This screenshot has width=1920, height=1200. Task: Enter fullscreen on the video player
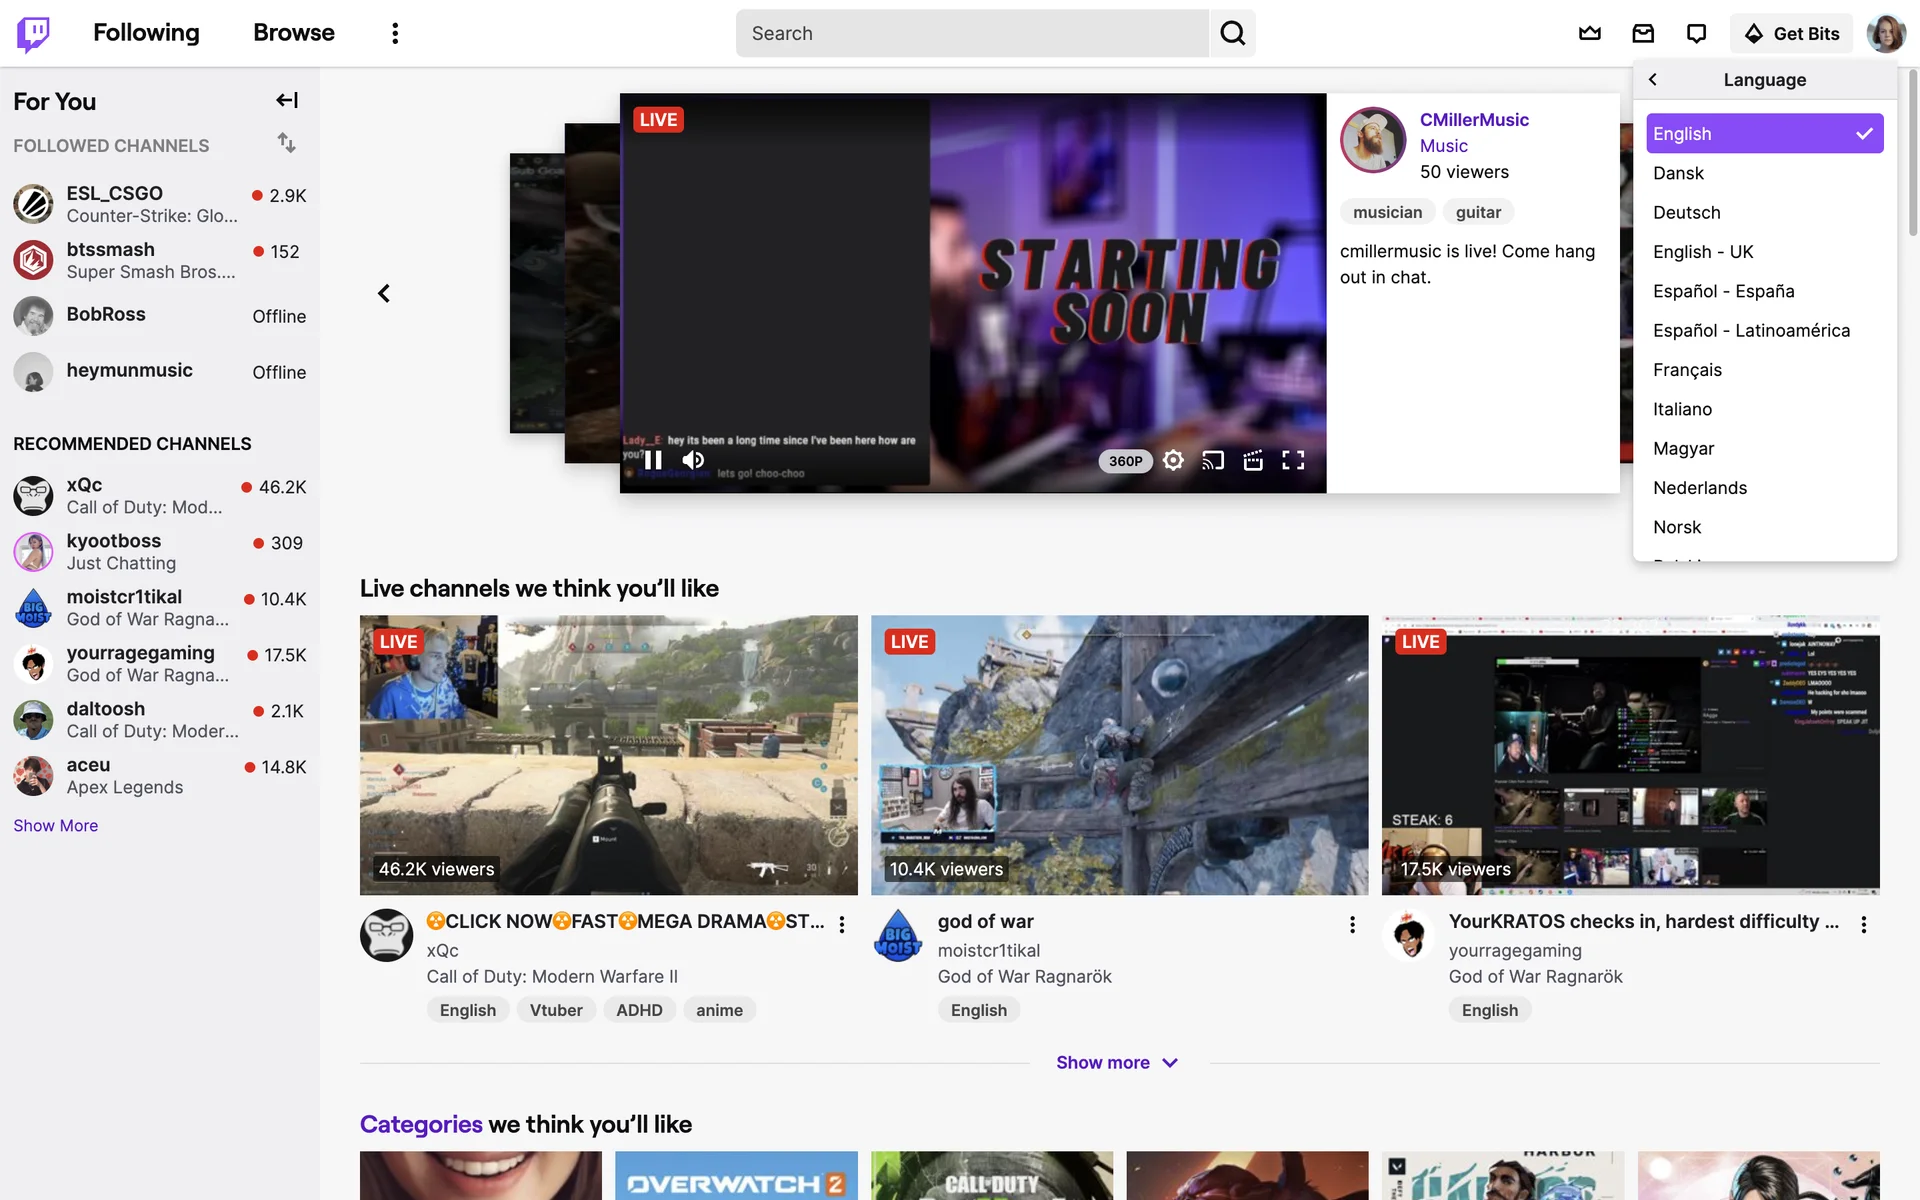click(x=1293, y=460)
